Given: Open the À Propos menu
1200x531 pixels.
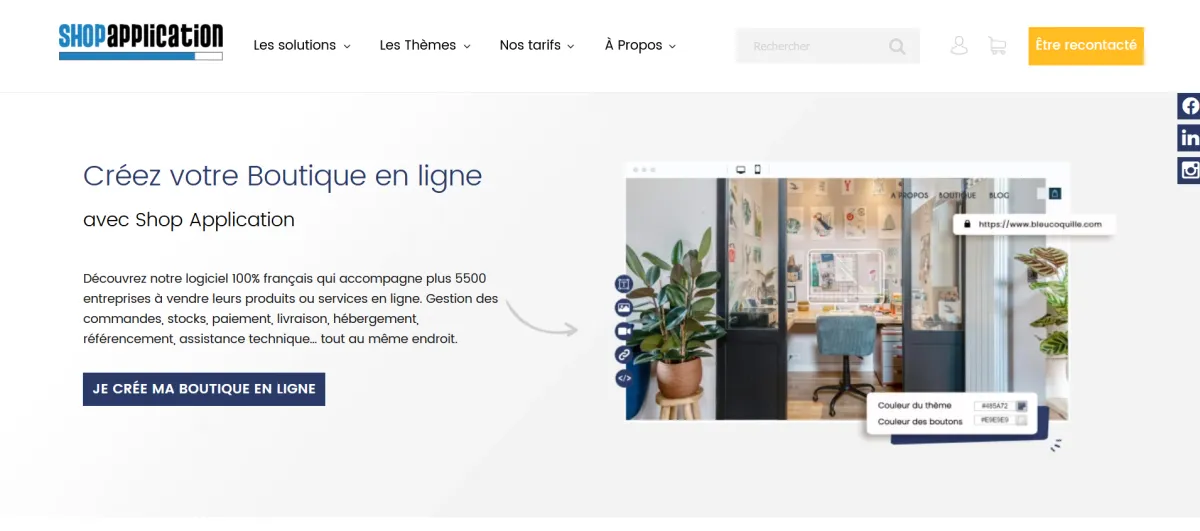Looking at the screenshot, I should [x=641, y=45].
